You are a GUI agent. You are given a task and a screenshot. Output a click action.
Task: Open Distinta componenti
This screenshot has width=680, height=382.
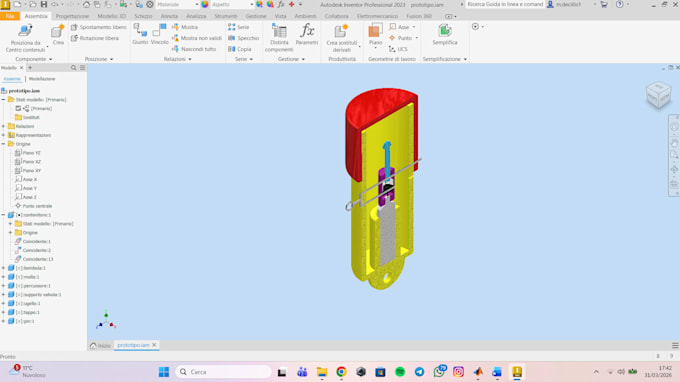(279, 38)
